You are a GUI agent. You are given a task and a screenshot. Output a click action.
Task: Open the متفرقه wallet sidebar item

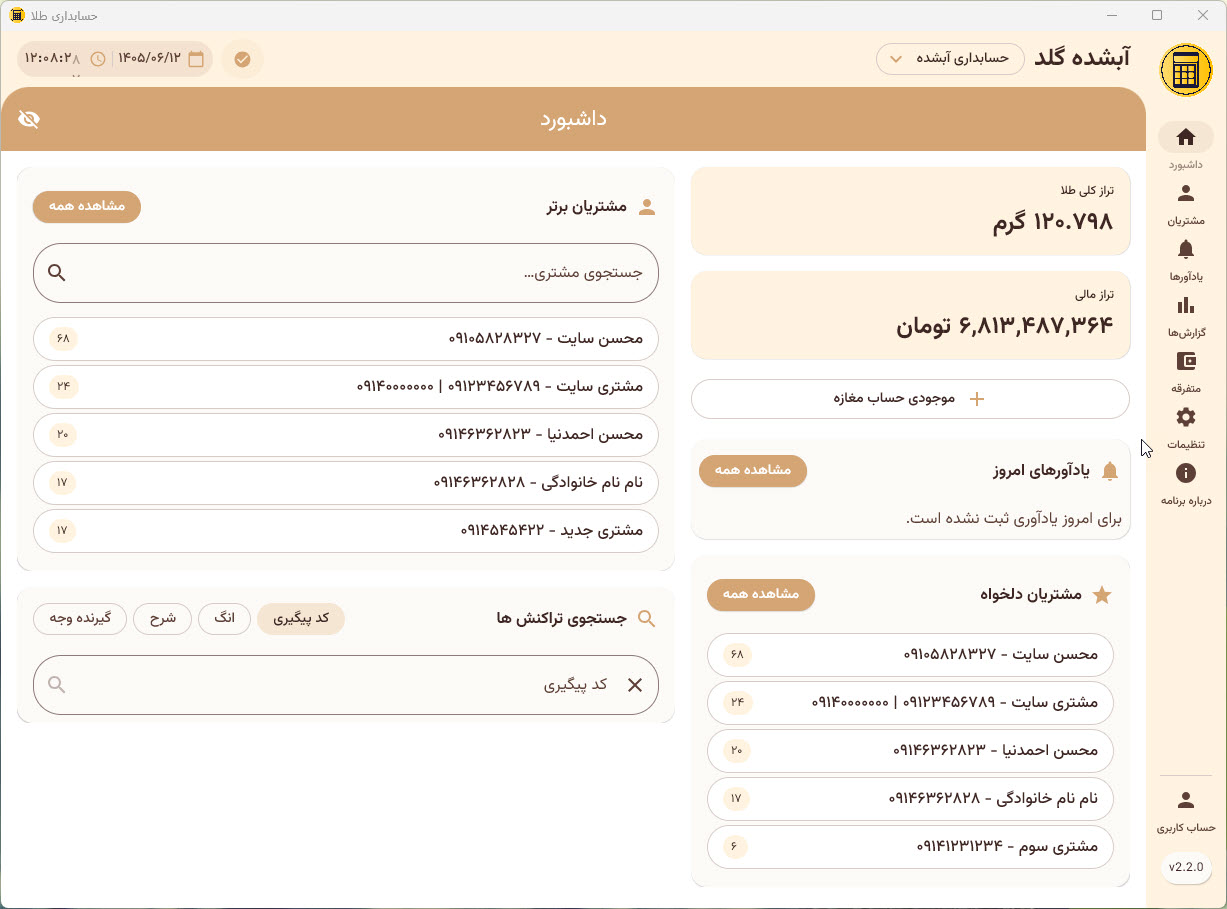coord(1186,371)
